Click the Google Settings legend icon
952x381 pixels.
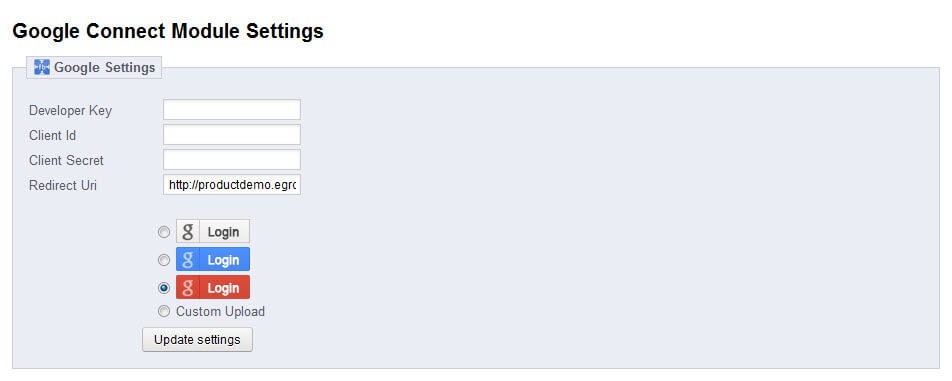[42, 67]
